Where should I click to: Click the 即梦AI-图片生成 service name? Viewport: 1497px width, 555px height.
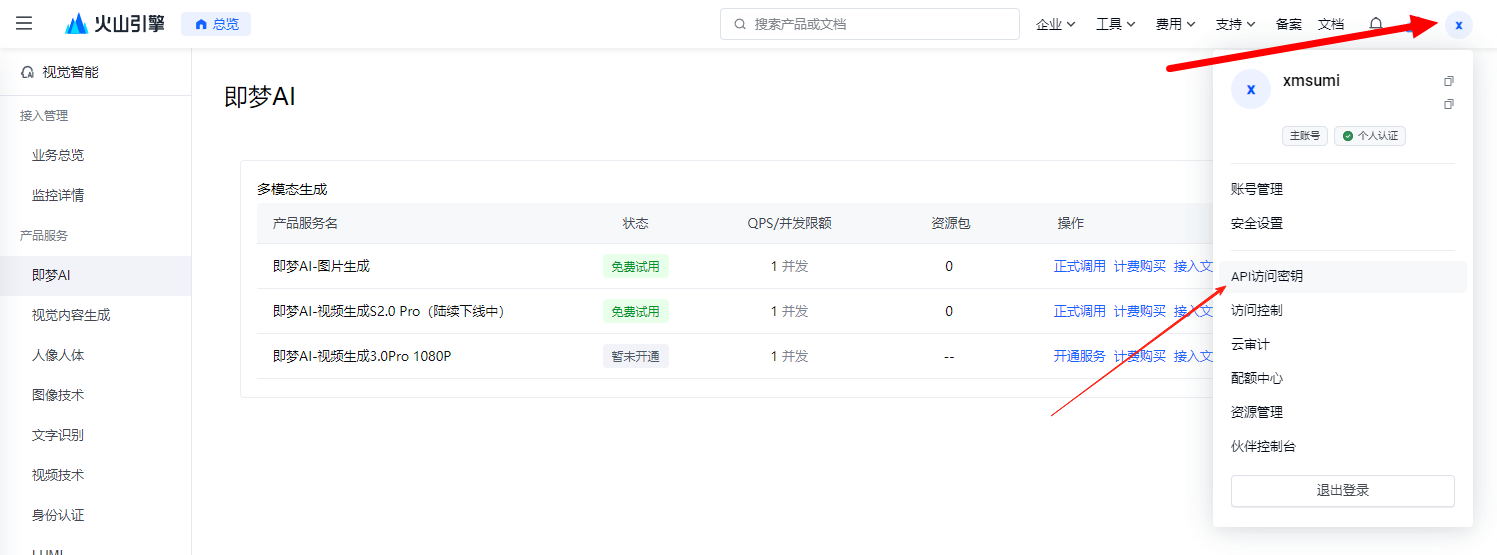pyautogui.click(x=321, y=266)
